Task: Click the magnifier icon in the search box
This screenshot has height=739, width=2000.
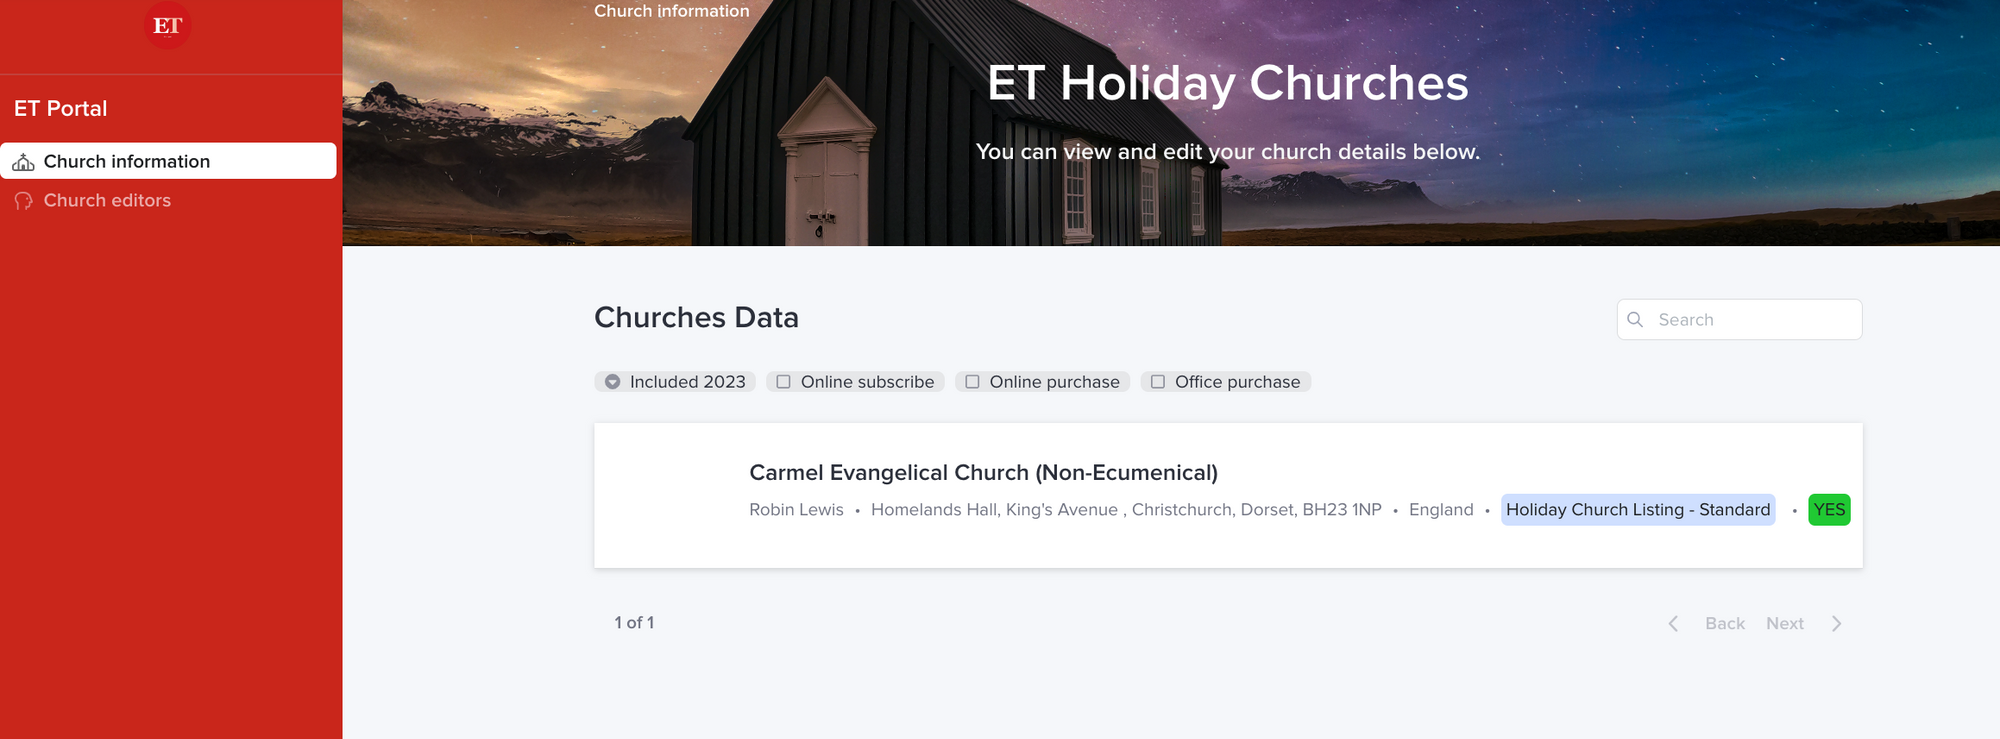Action: point(1635,320)
